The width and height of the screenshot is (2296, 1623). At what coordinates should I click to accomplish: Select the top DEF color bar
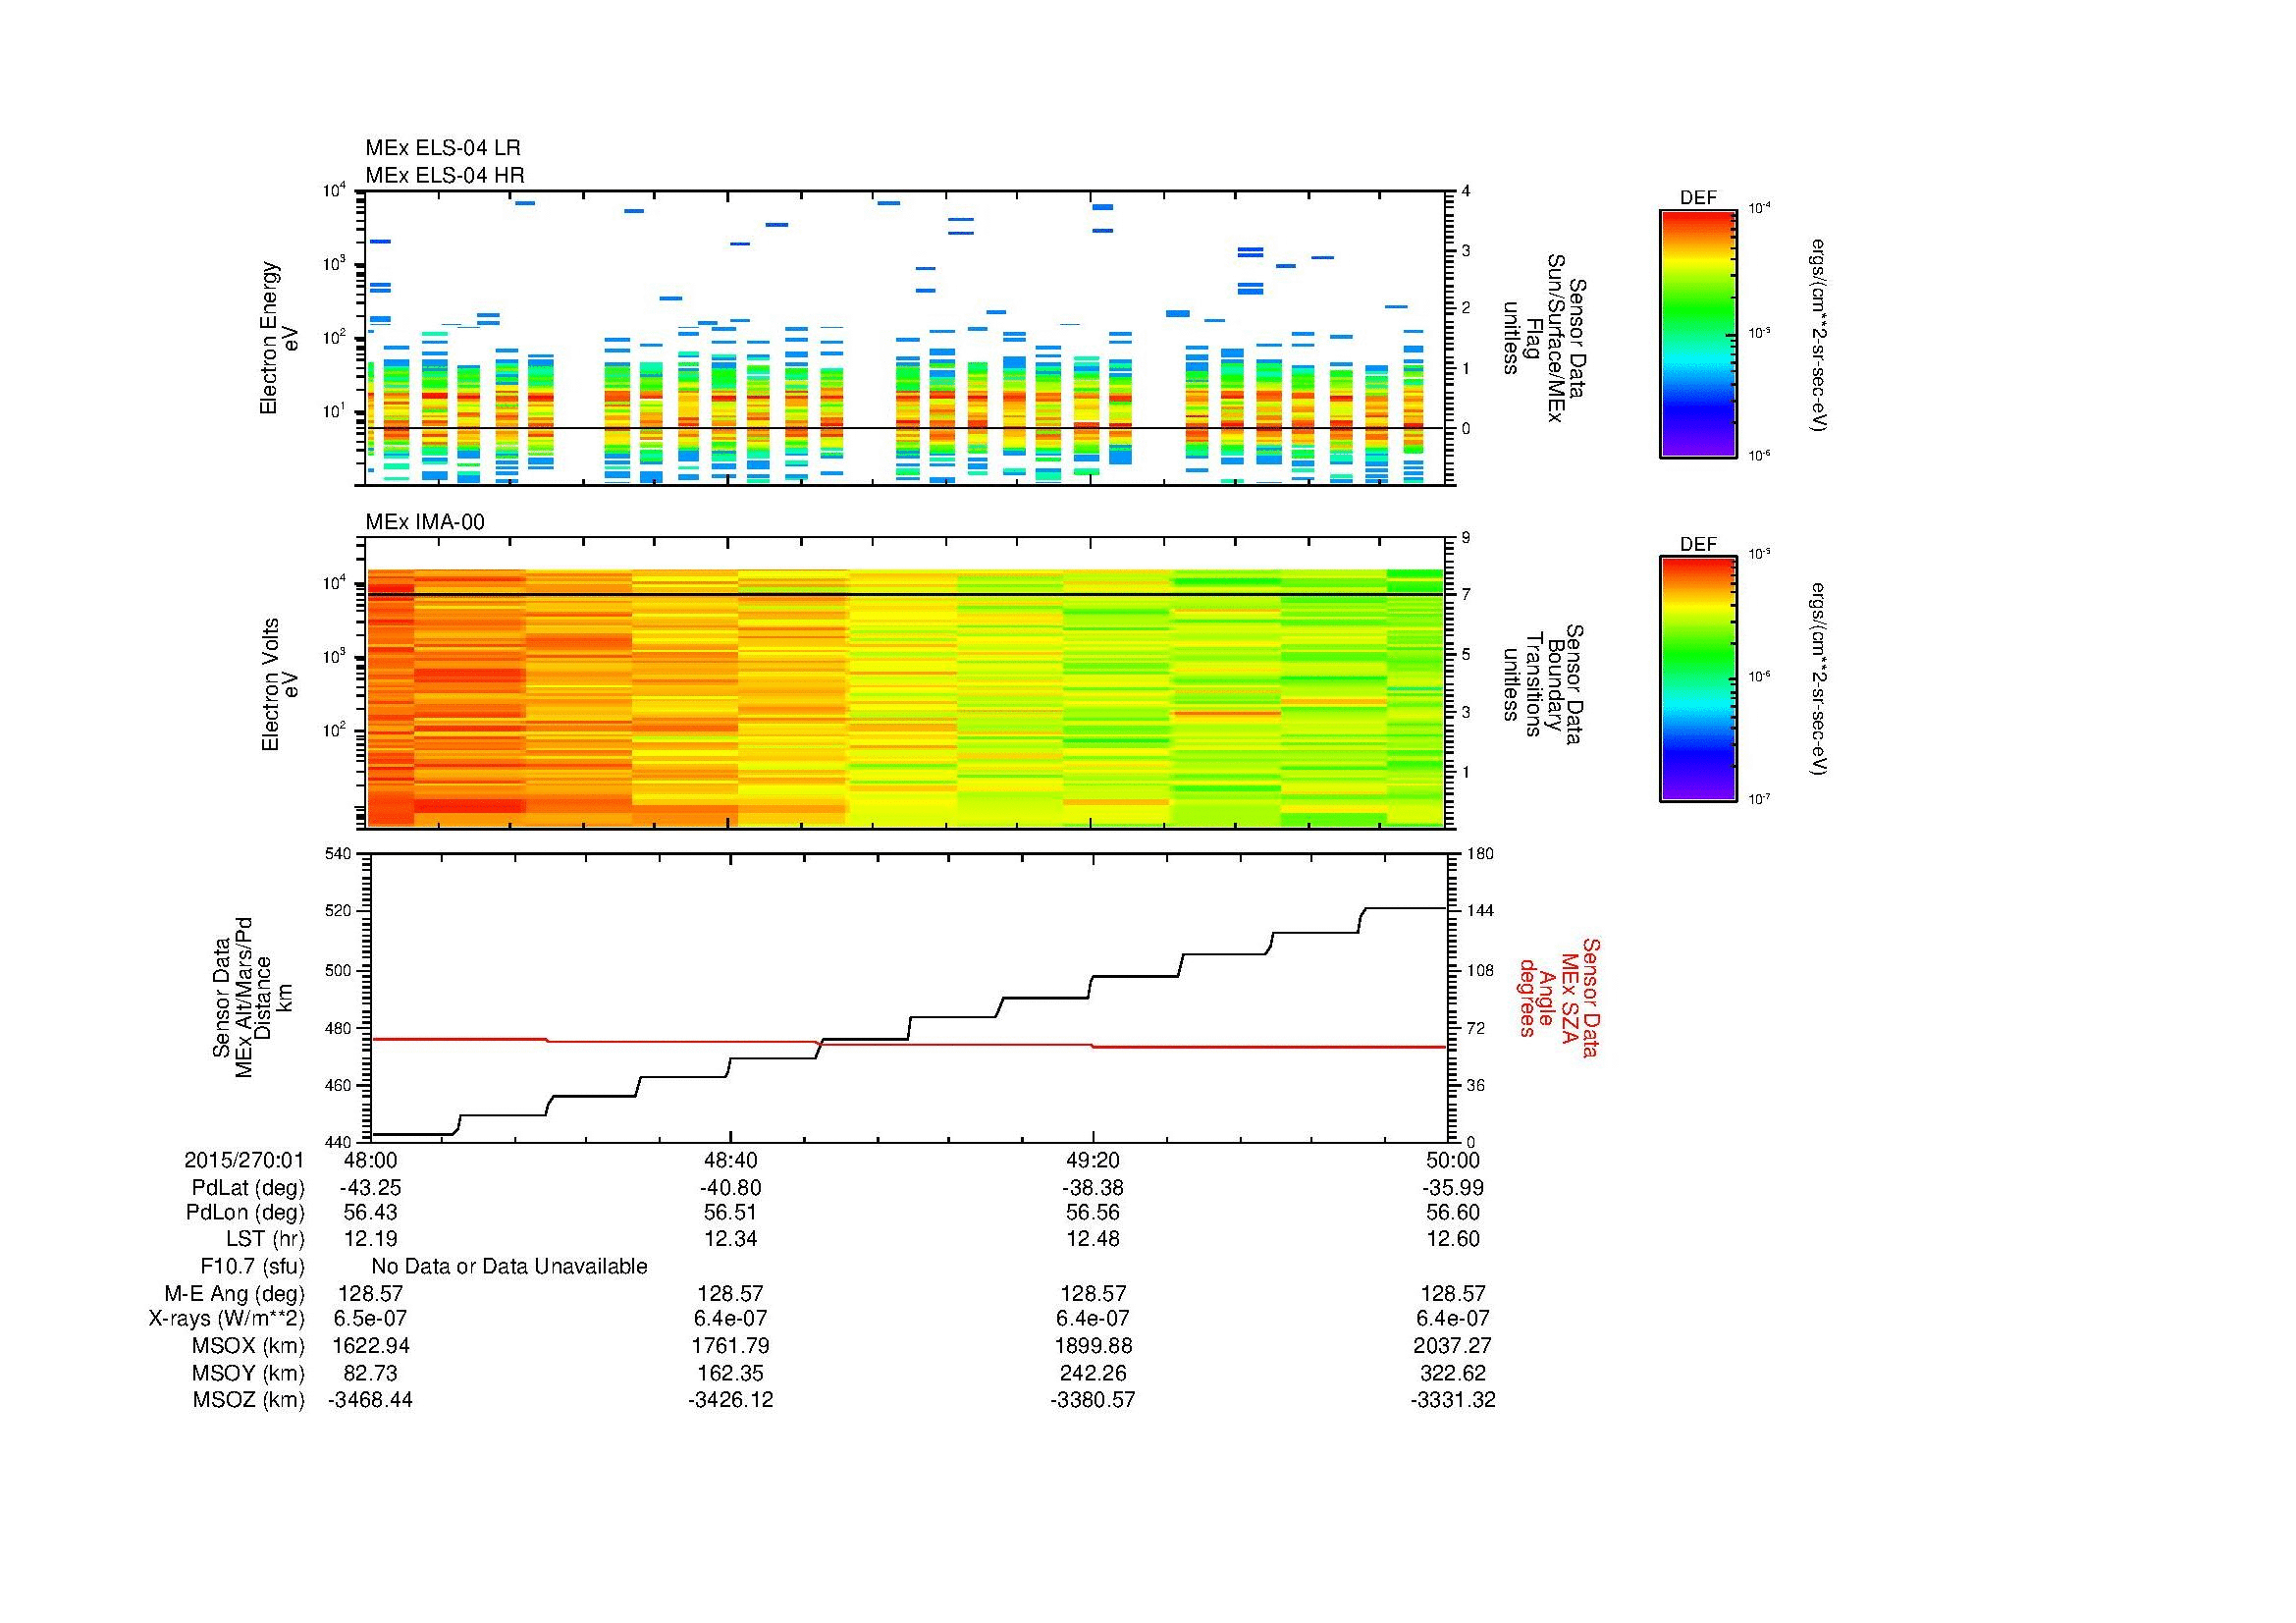pyautogui.click(x=1697, y=334)
